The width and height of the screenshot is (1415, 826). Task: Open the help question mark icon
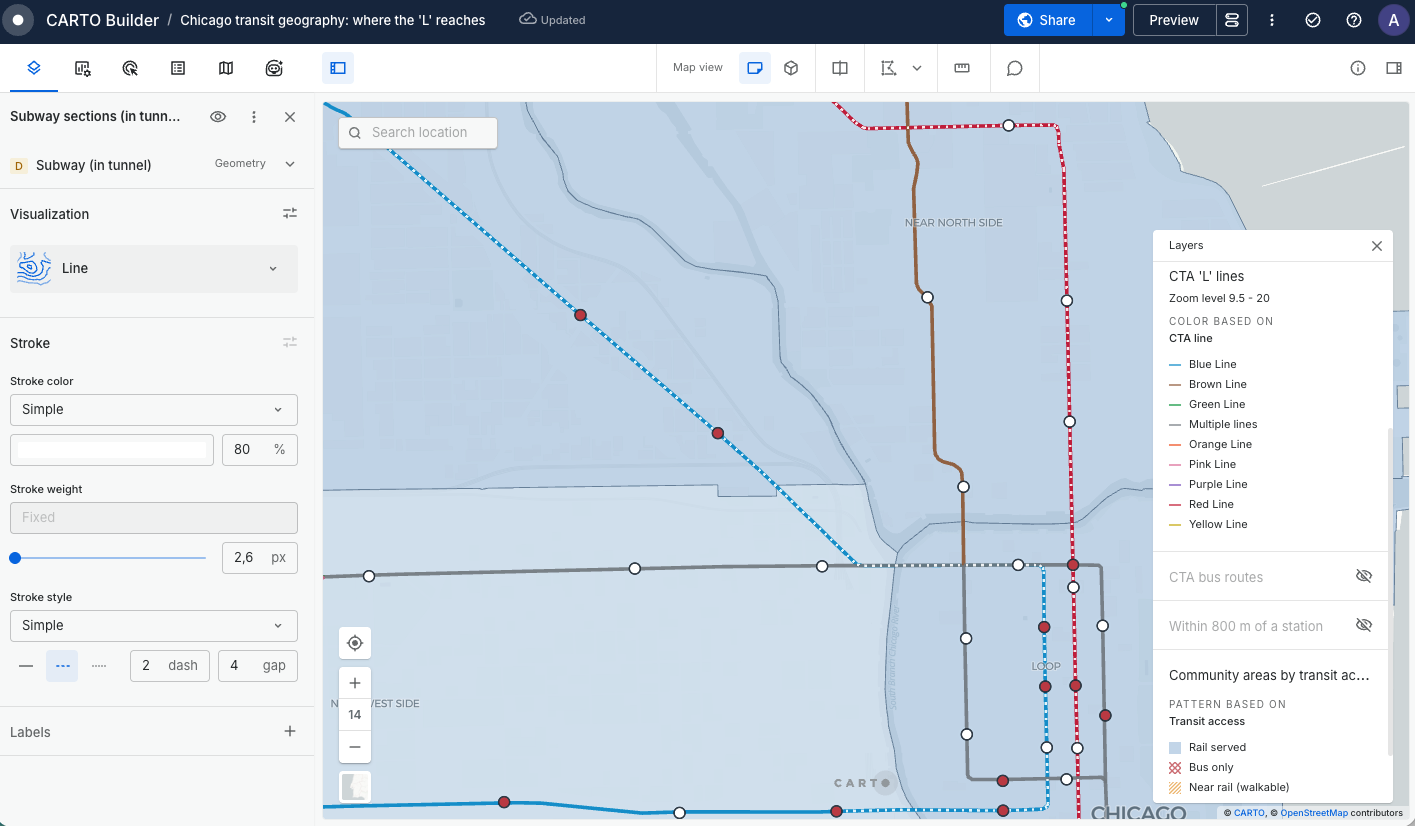(x=1354, y=20)
